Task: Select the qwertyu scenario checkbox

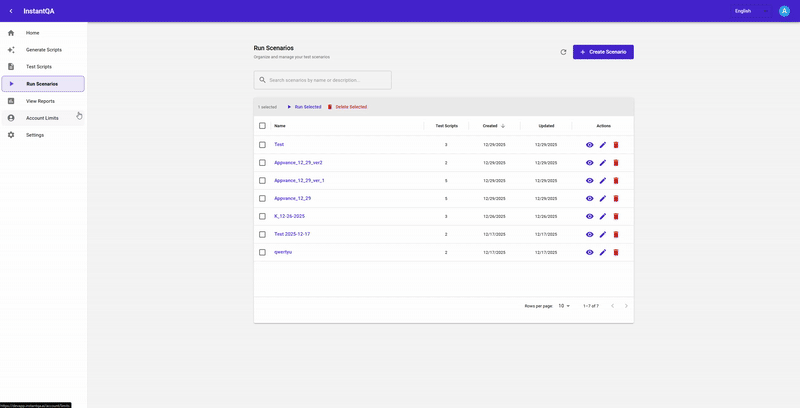Action: tap(263, 252)
